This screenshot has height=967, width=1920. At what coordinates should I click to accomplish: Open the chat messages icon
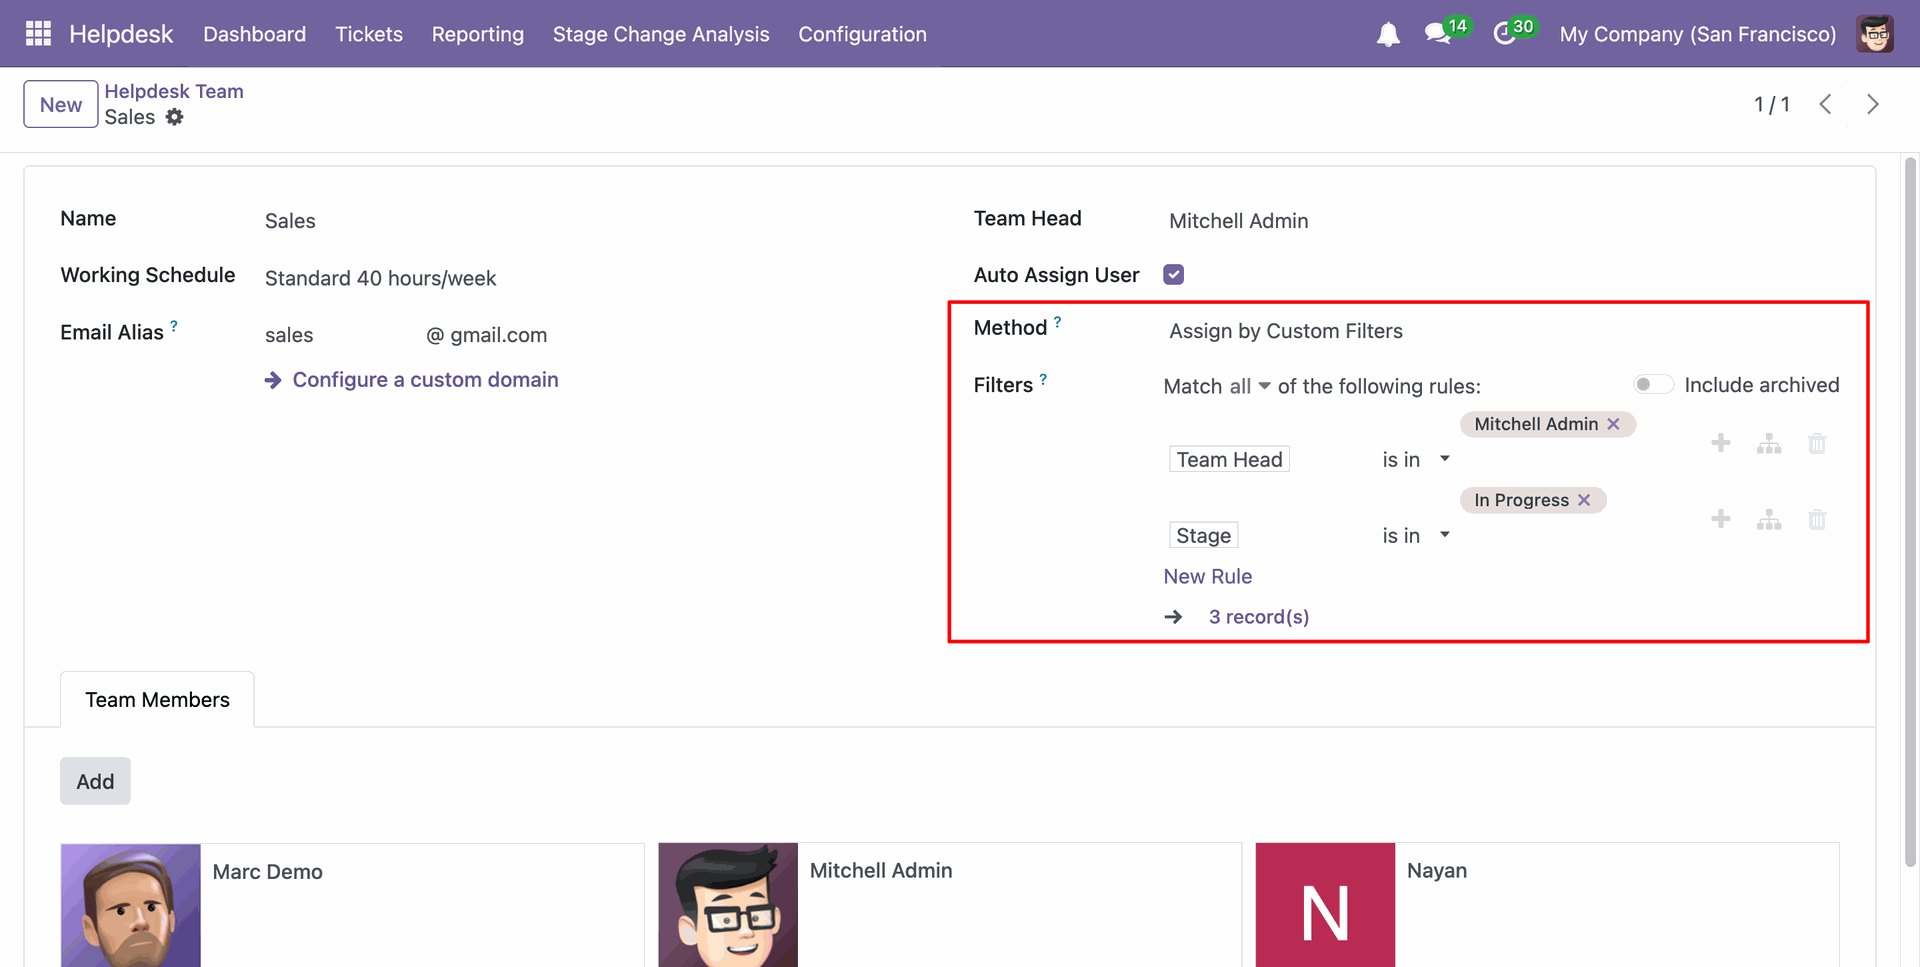[1437, 34]
